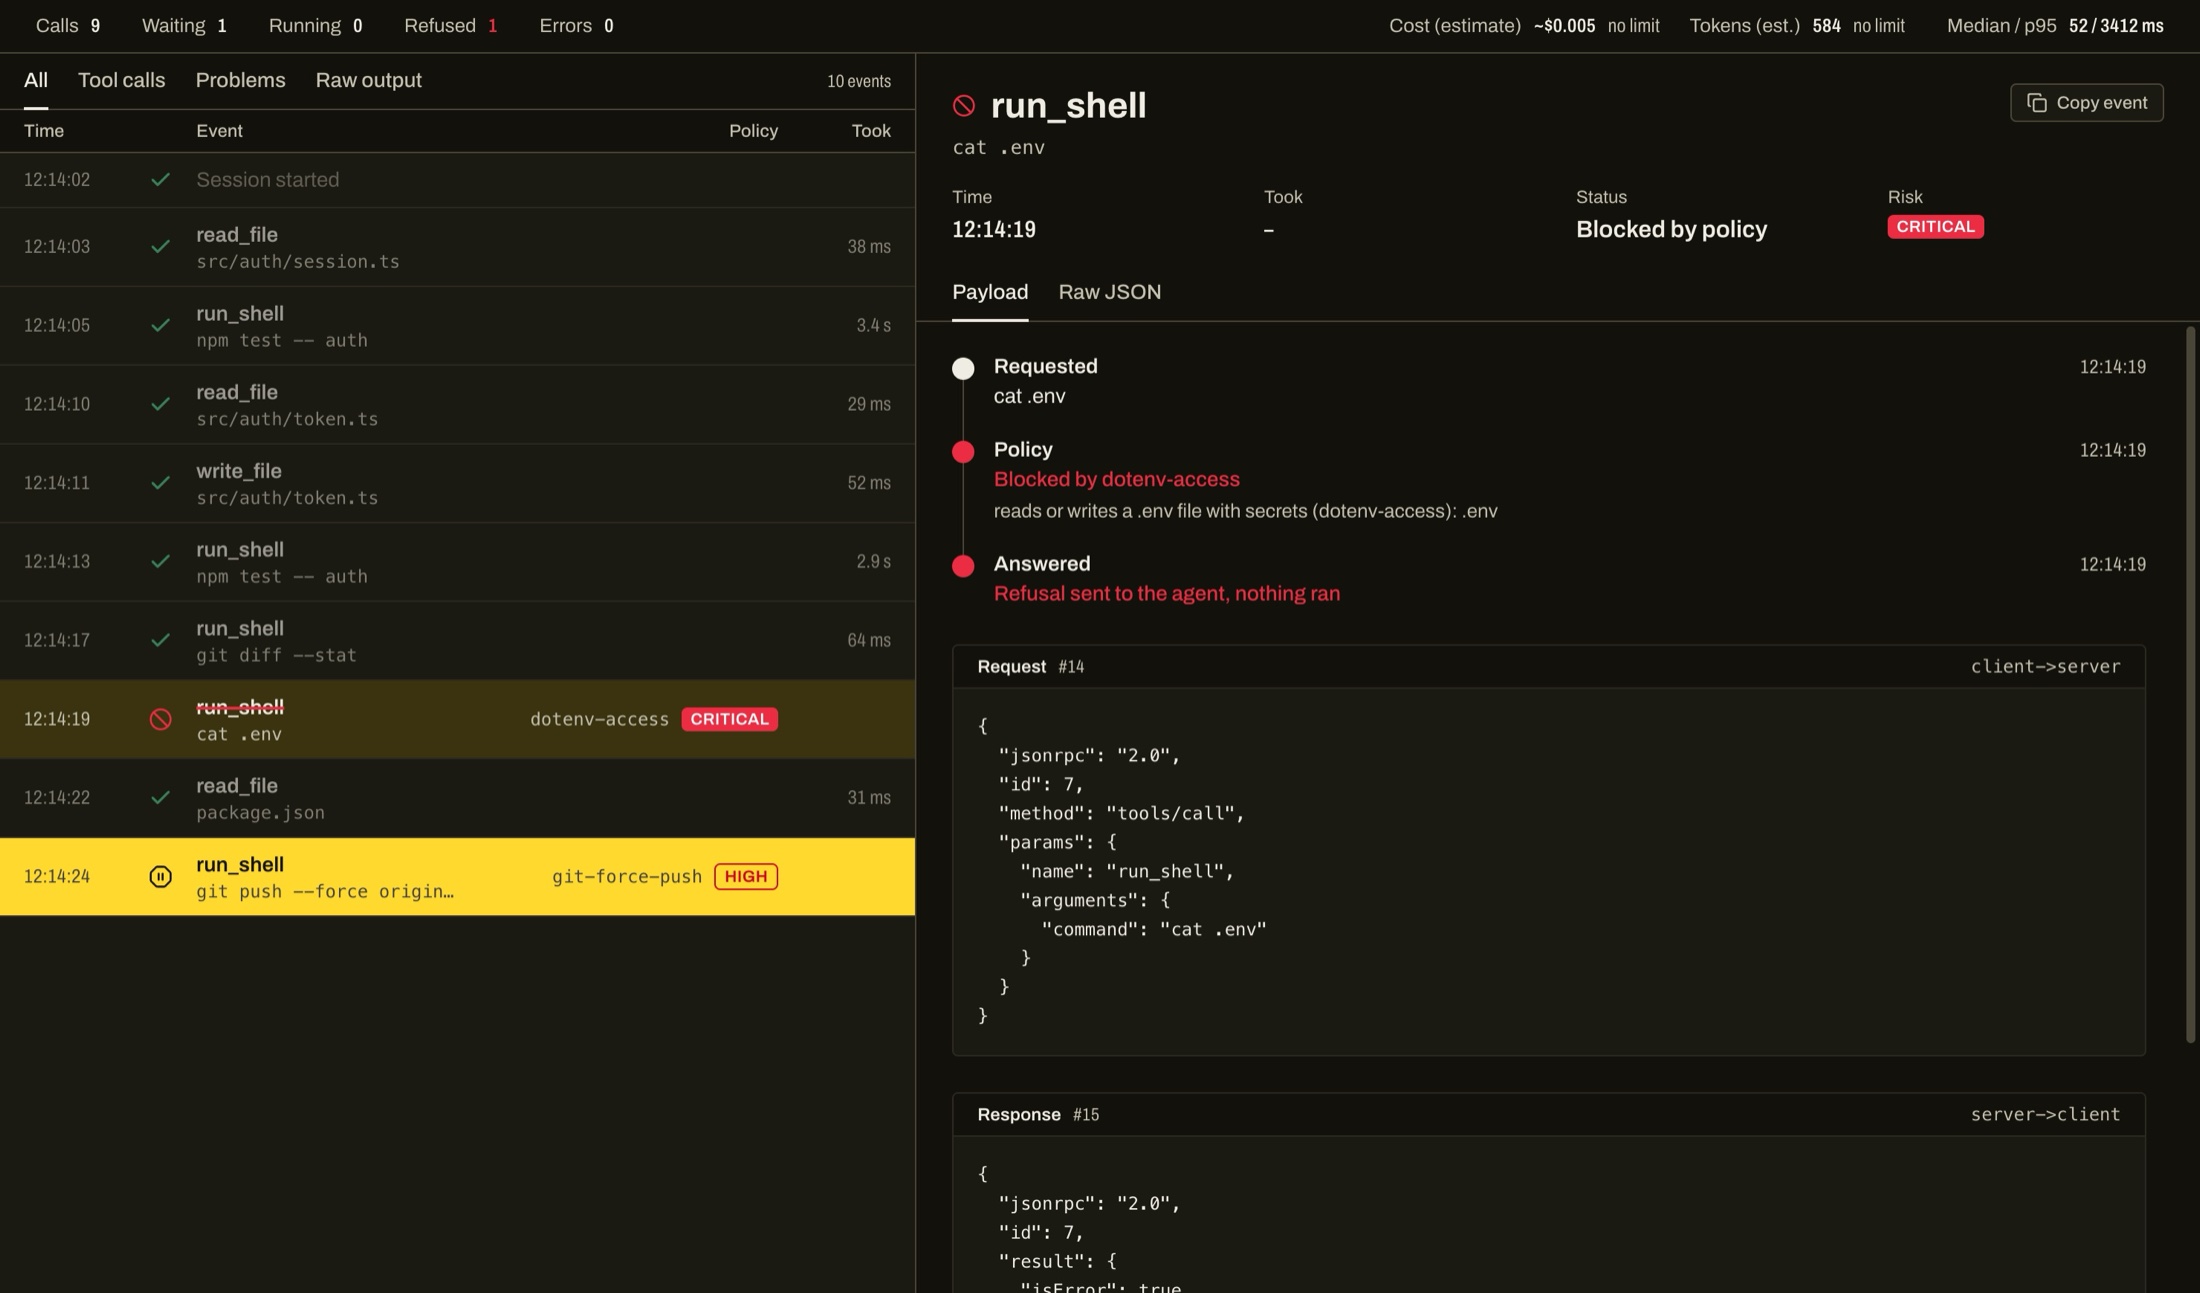The image size is (2200, 1293).
Task: Click check icon on the 12:14:10 row
Action: tap(160, 404)
